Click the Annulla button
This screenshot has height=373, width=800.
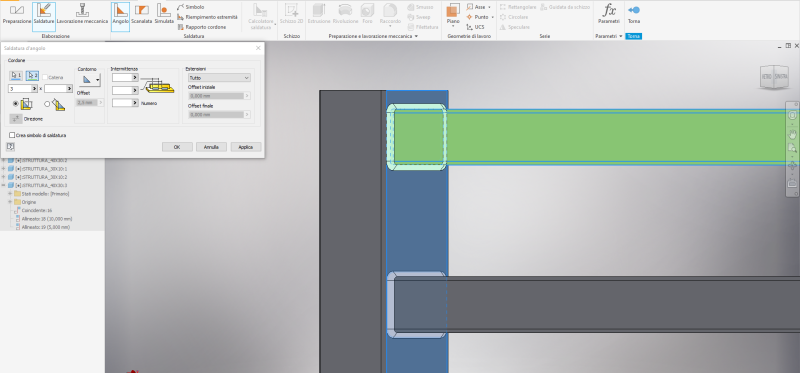[x=211, y=147]
